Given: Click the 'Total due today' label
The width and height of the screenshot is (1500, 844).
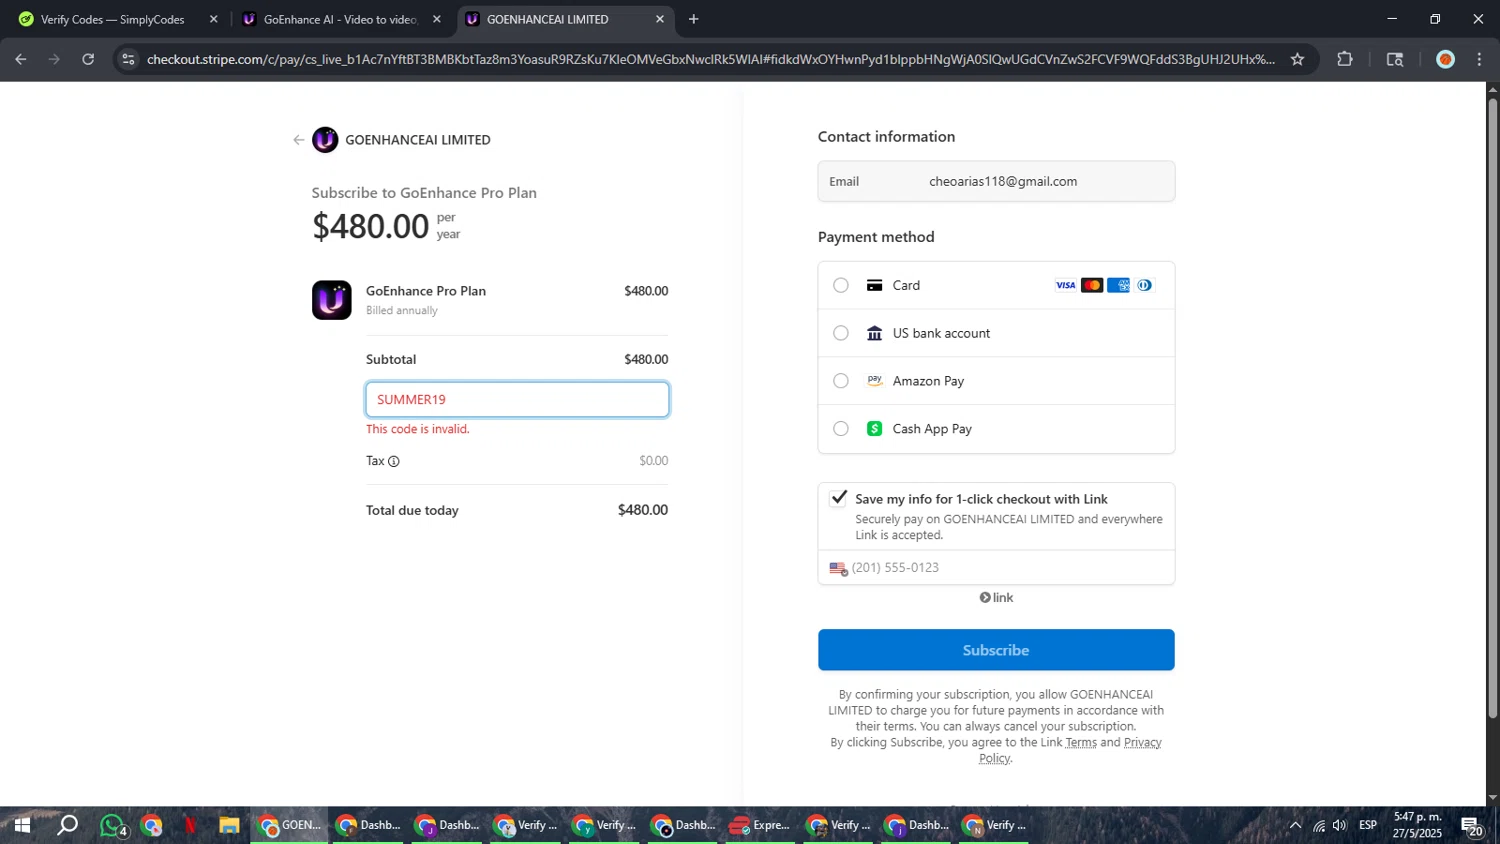Looking at the screenshot, I should coord(412,510).
